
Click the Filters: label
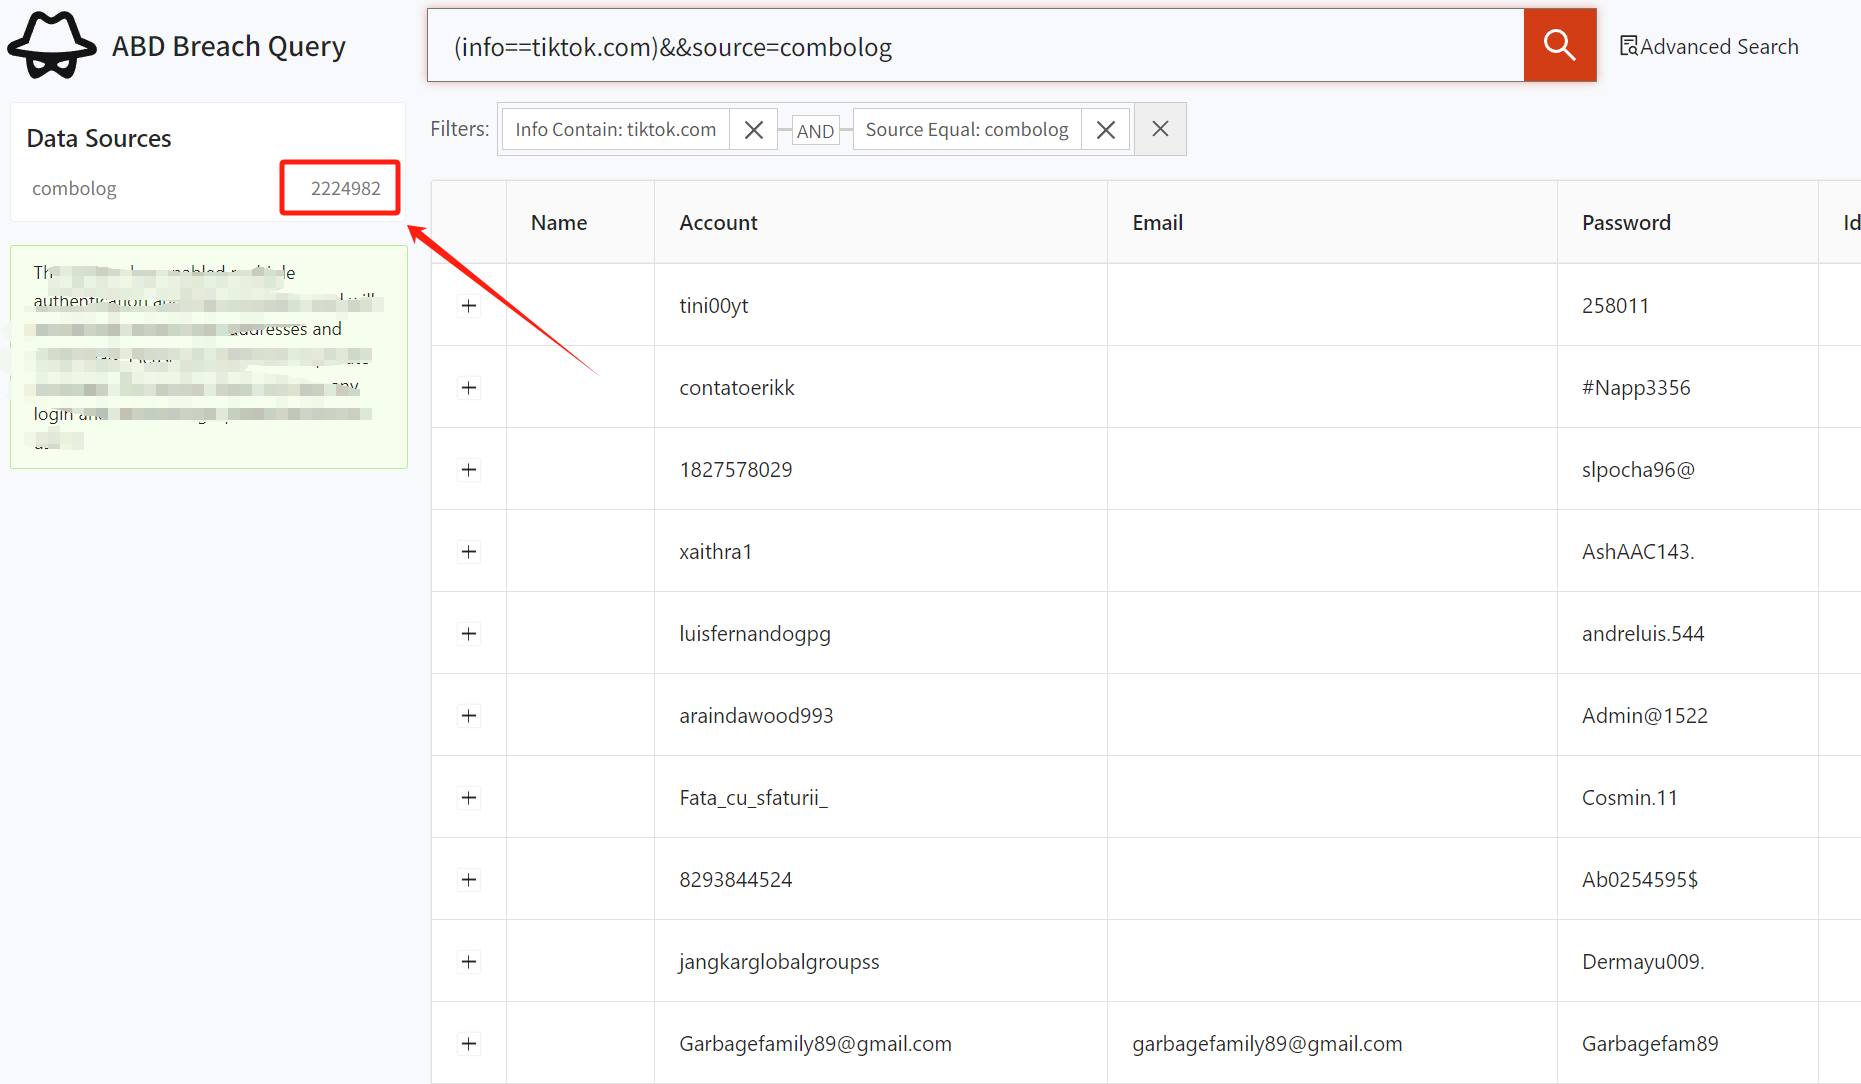[x=460, y=129]
